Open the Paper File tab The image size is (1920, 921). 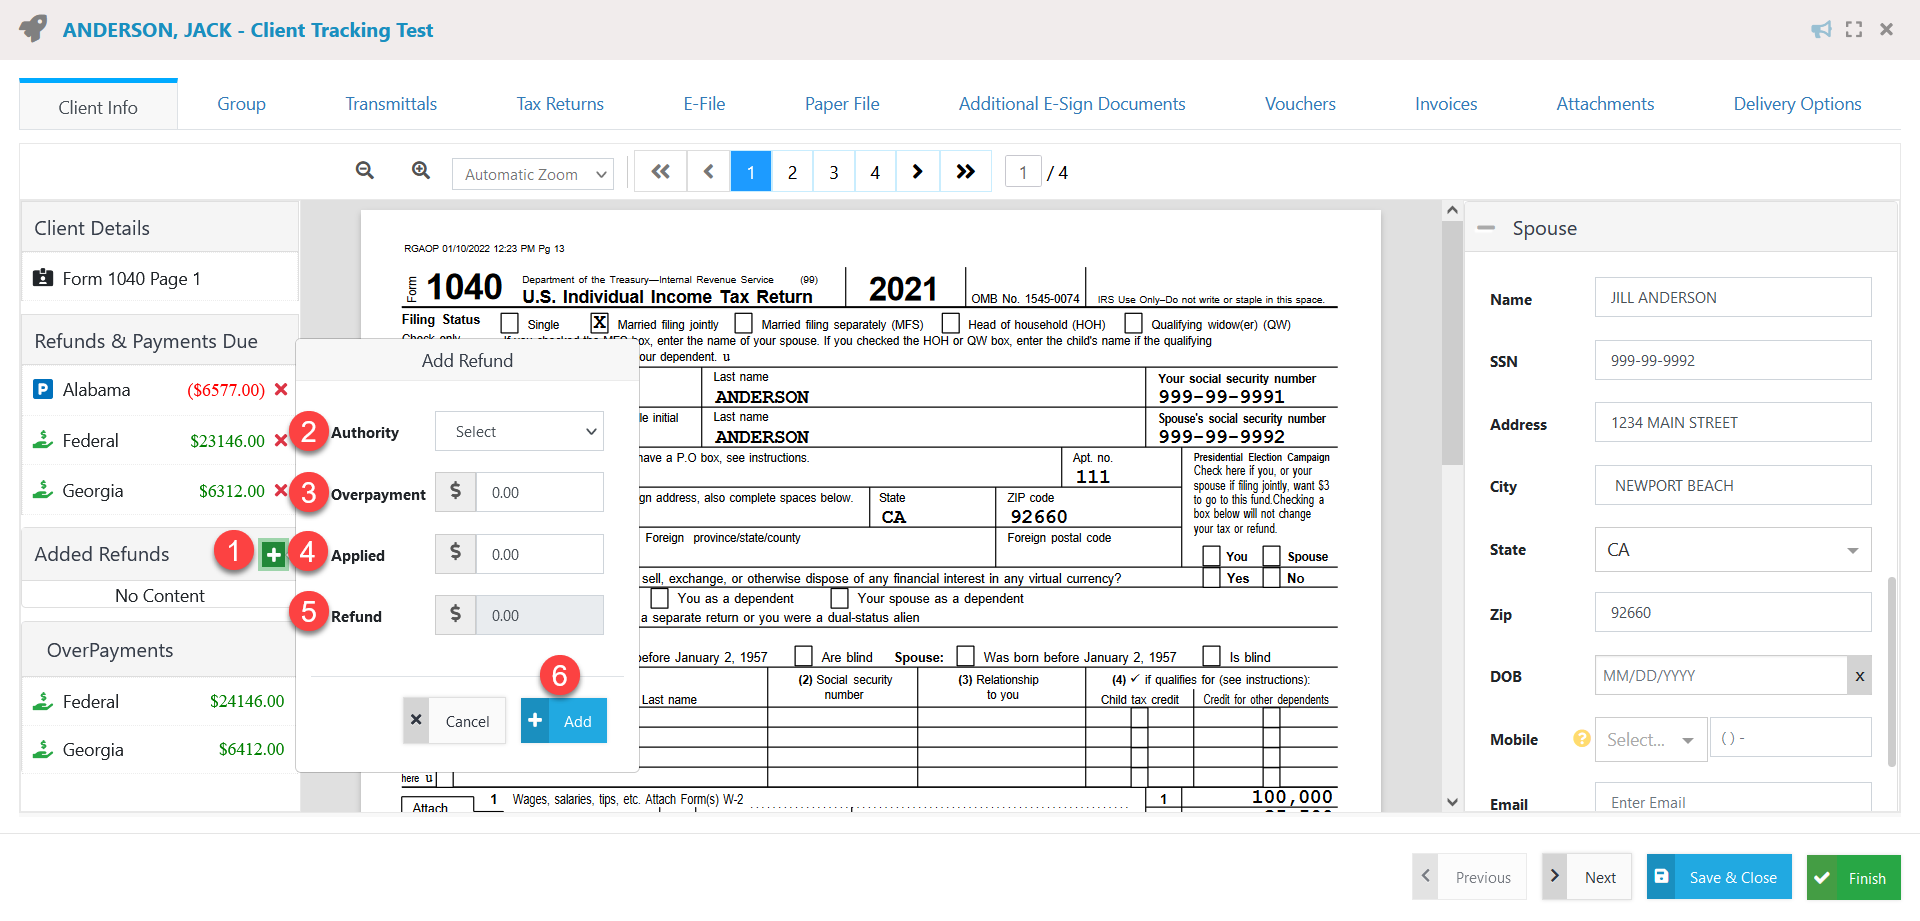(x=842, y=104)
